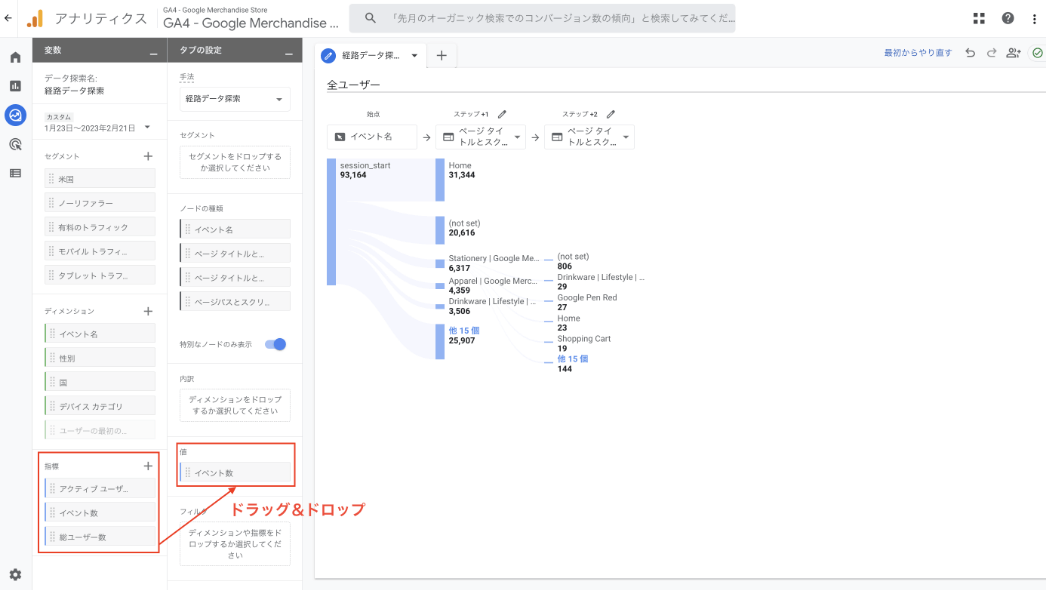
Task: Expand 他 15 個 in step 2
Action: click(x=572, y=359)
